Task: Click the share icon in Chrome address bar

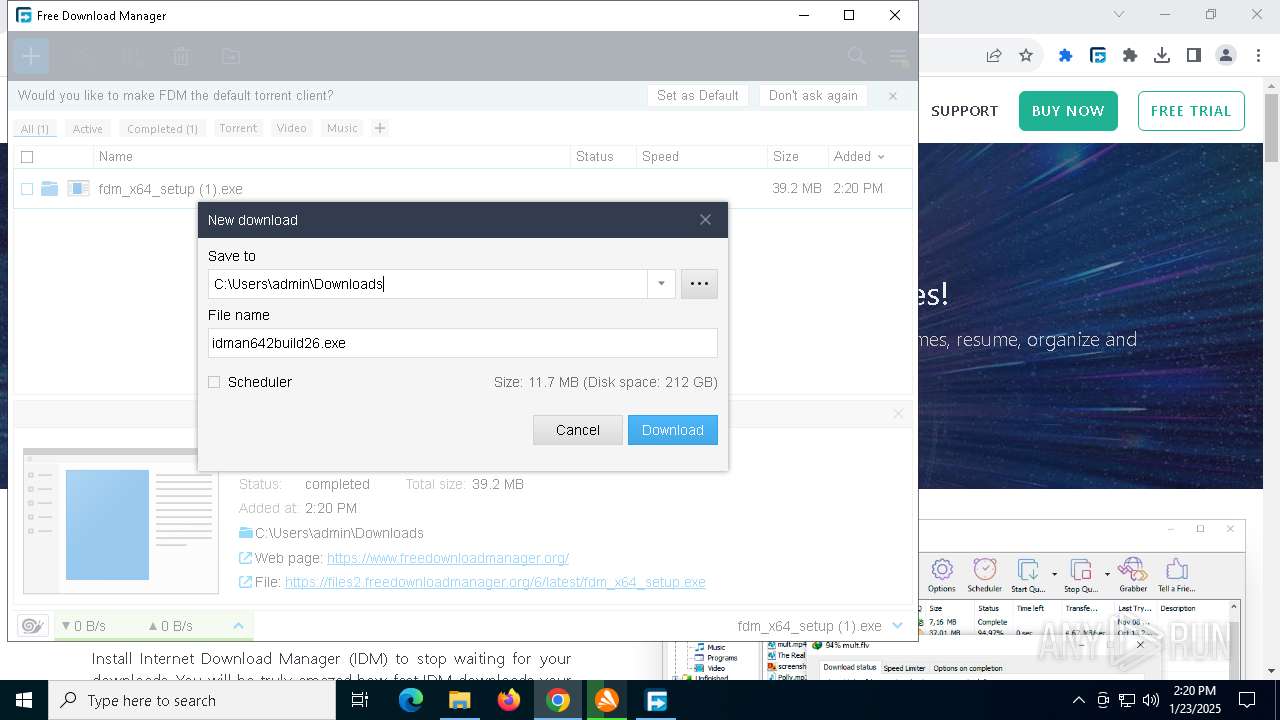Action: pyautogui.click(x=993, y=56)
